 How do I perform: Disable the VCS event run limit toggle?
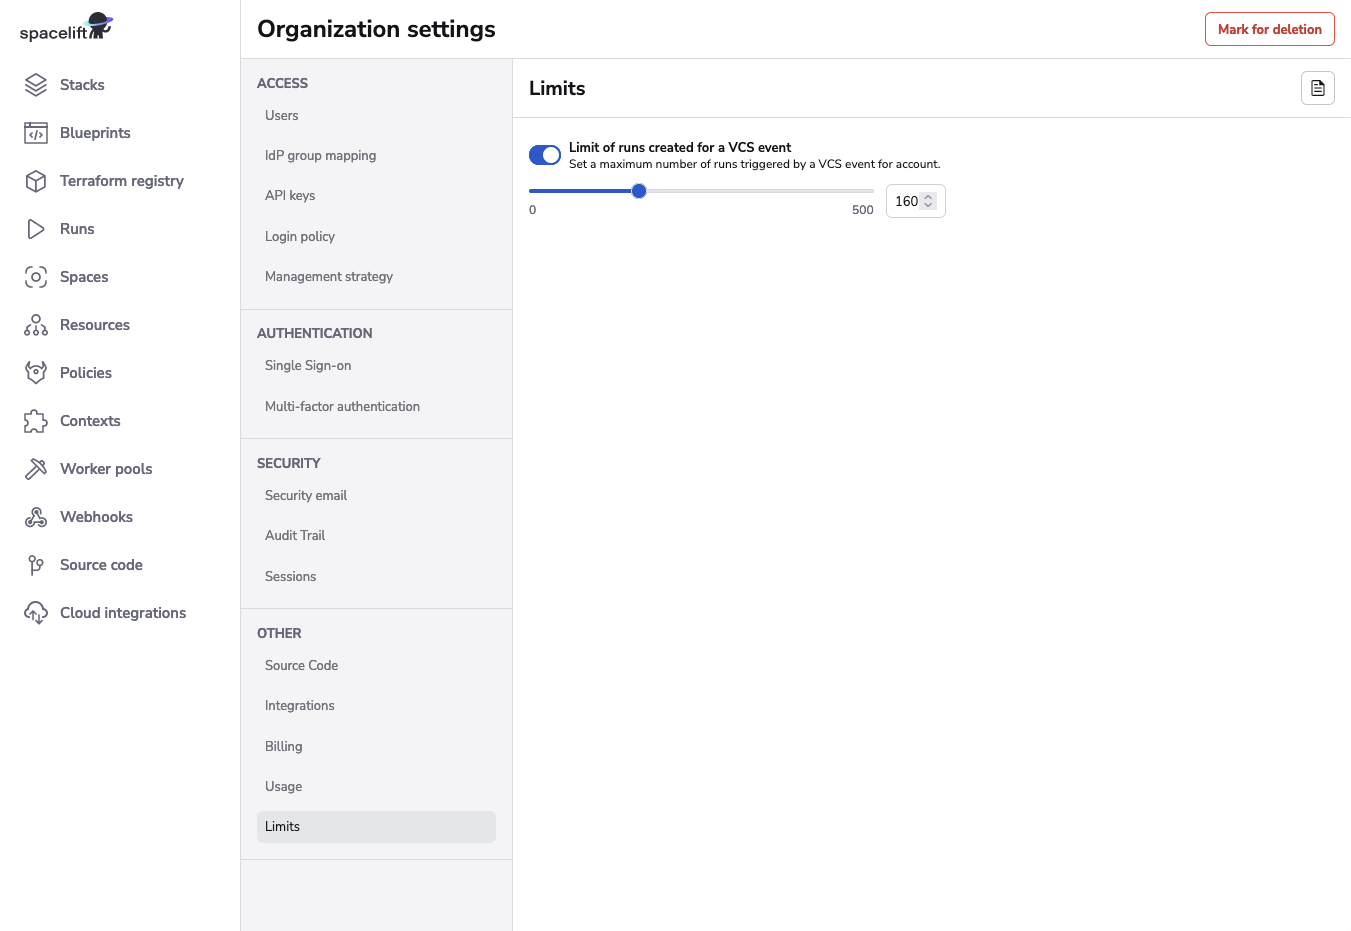click(x=545, y=155)
